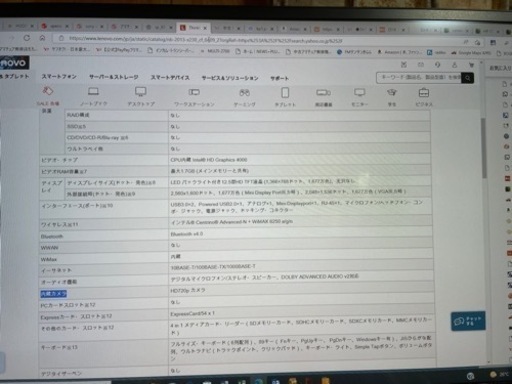Click the RAID構成 row label
Screen dimensions: 512x384
(x=78, y=115)
